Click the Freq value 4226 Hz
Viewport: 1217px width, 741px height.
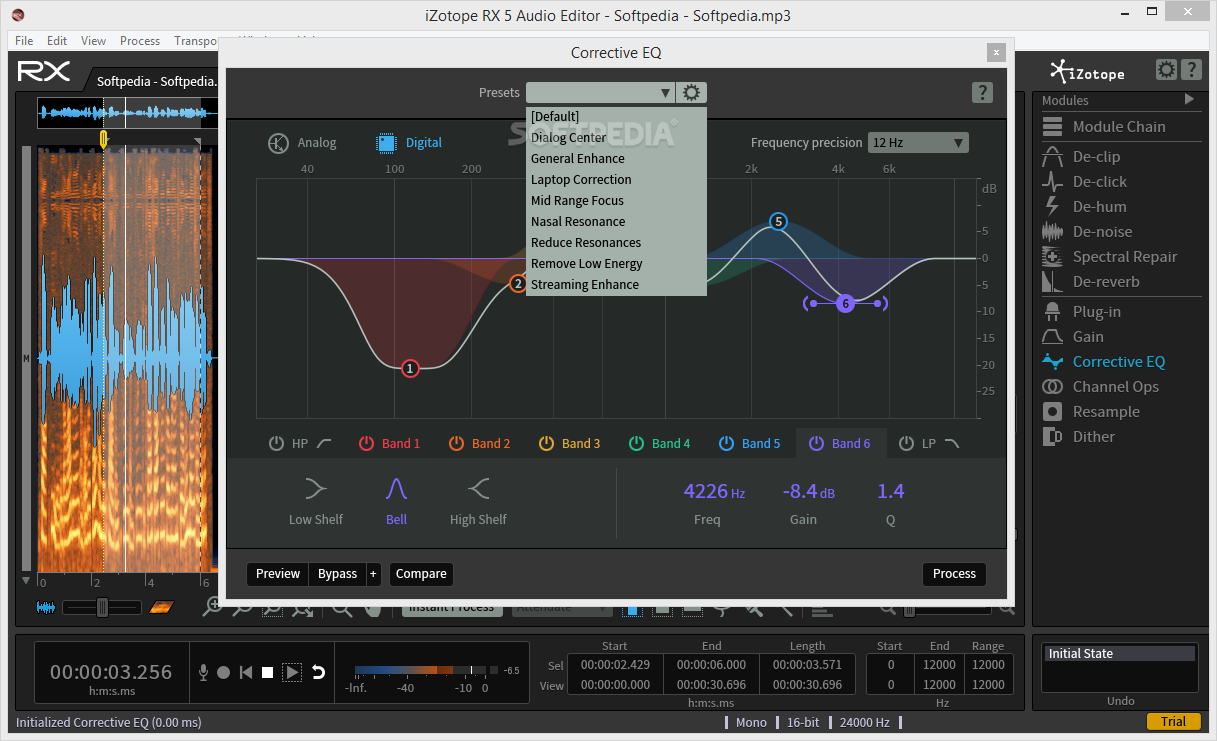tap(714, 491)
